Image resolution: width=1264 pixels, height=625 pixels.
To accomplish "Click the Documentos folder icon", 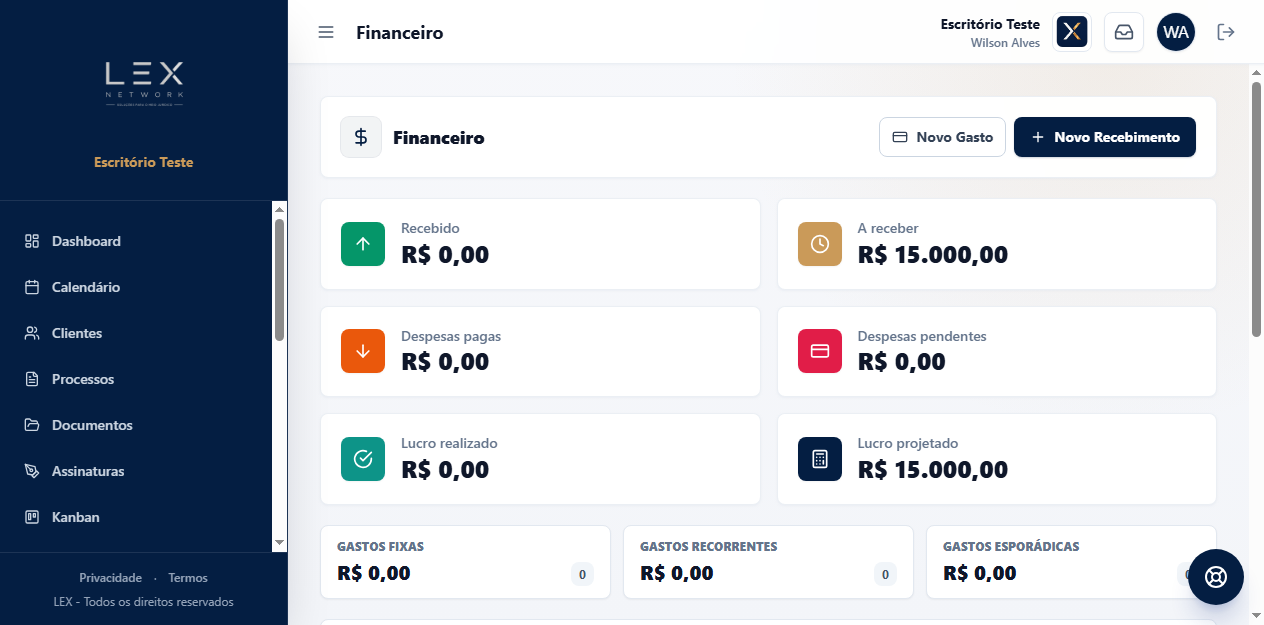I will point(32,425).
